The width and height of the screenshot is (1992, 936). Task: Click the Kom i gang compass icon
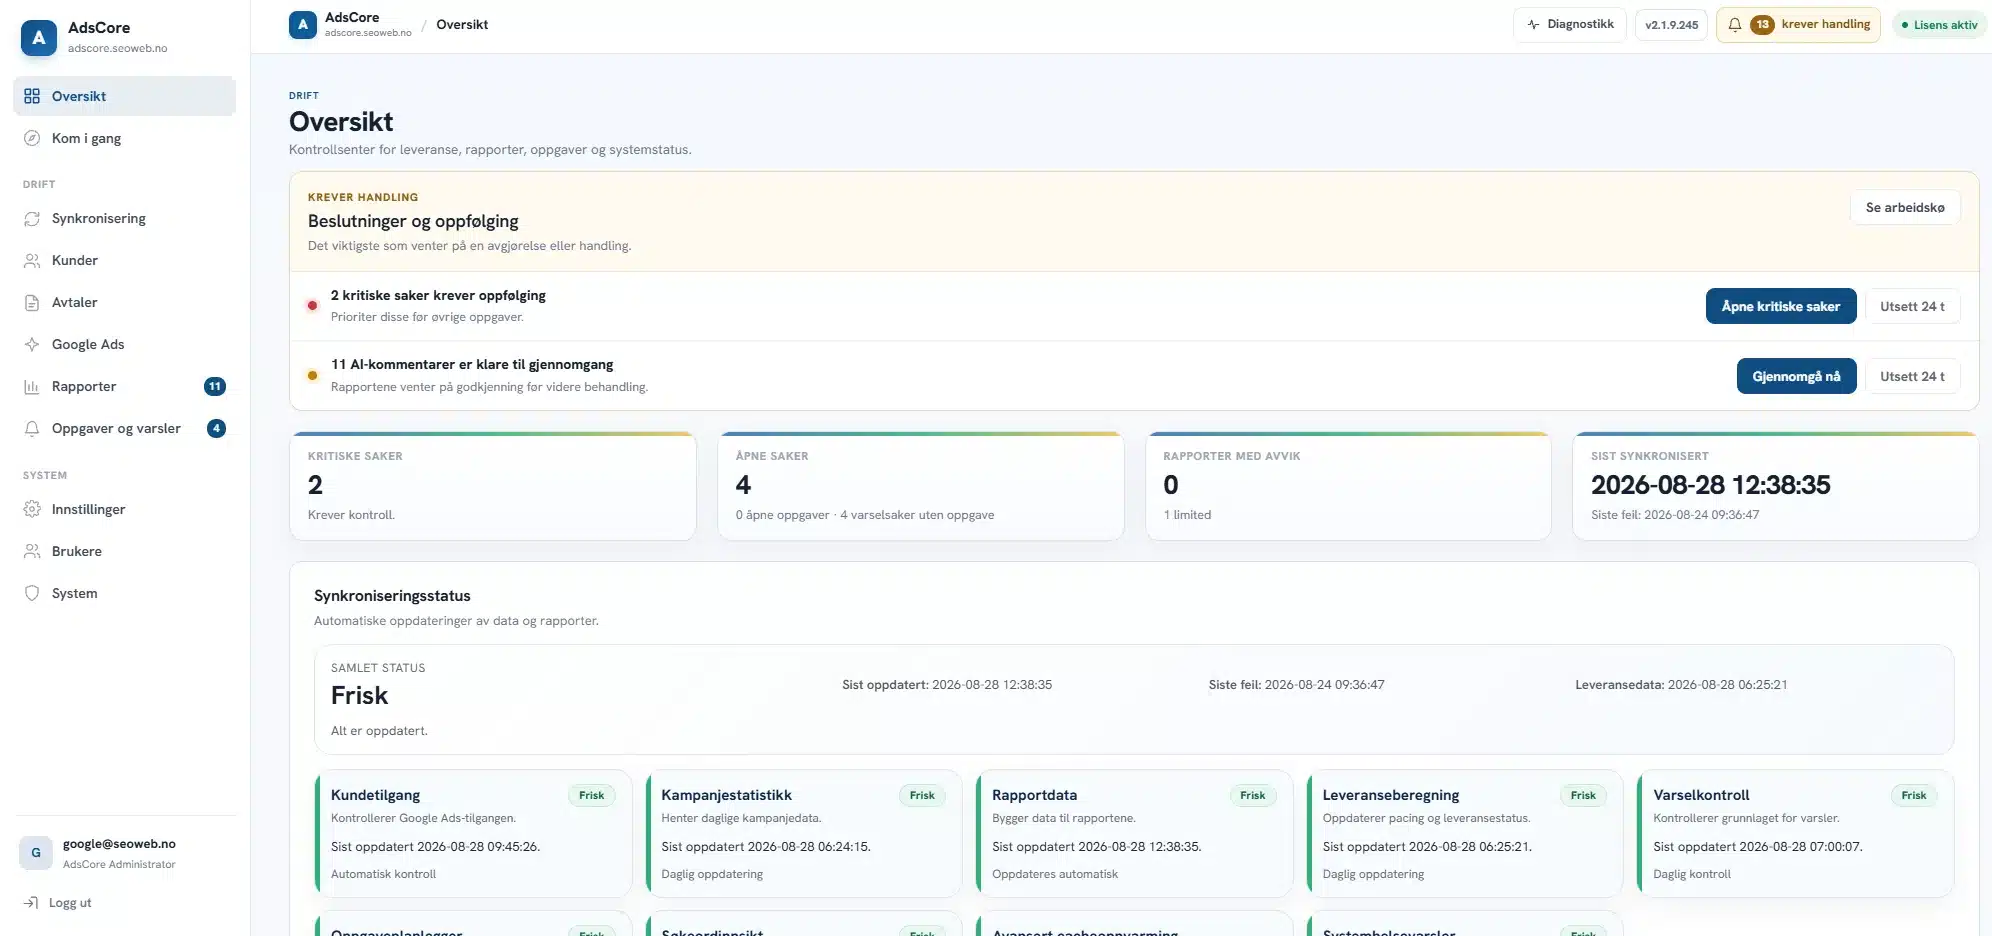[x=32, y=138]
